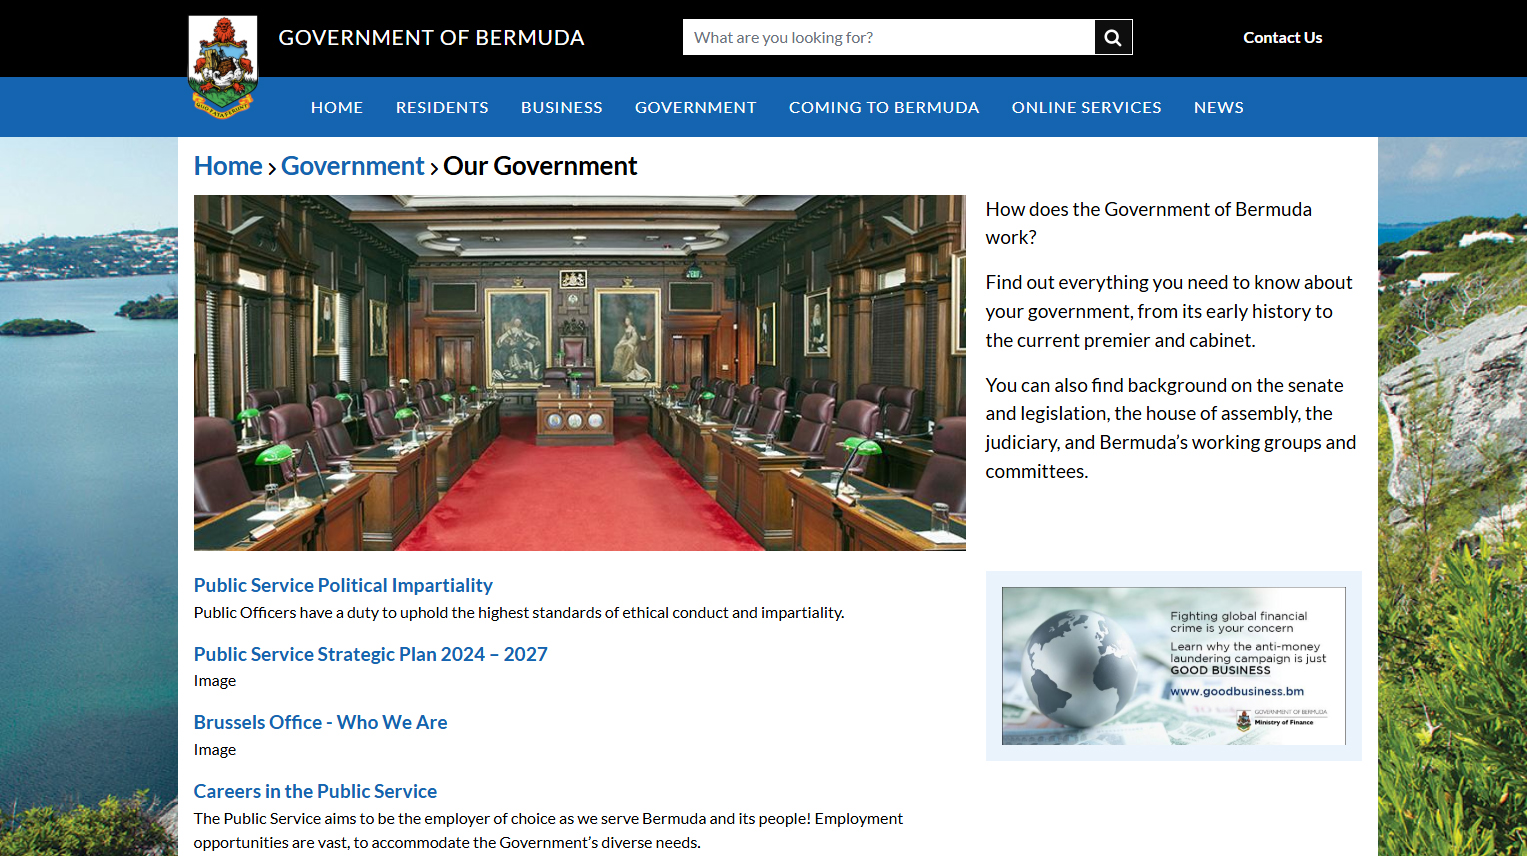
Task: Click the search magnifying glass icon
Action: point(1112,36)
